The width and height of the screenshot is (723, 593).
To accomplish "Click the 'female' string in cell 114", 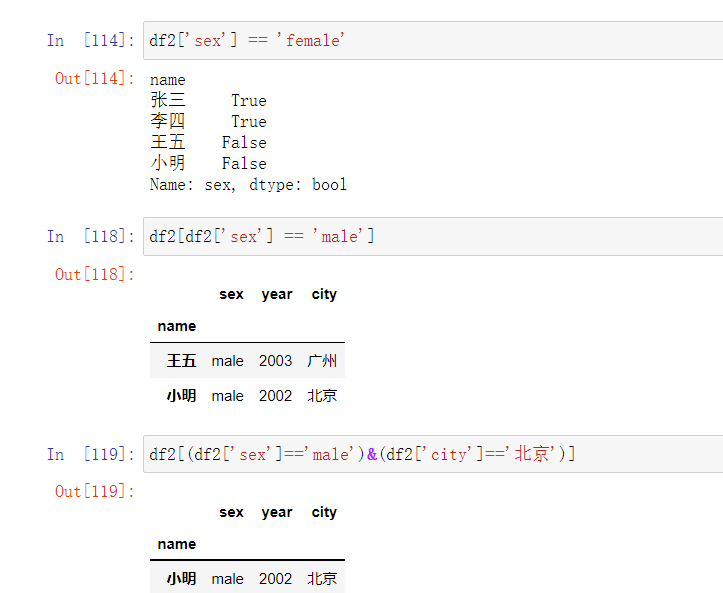I will point(310,41).
